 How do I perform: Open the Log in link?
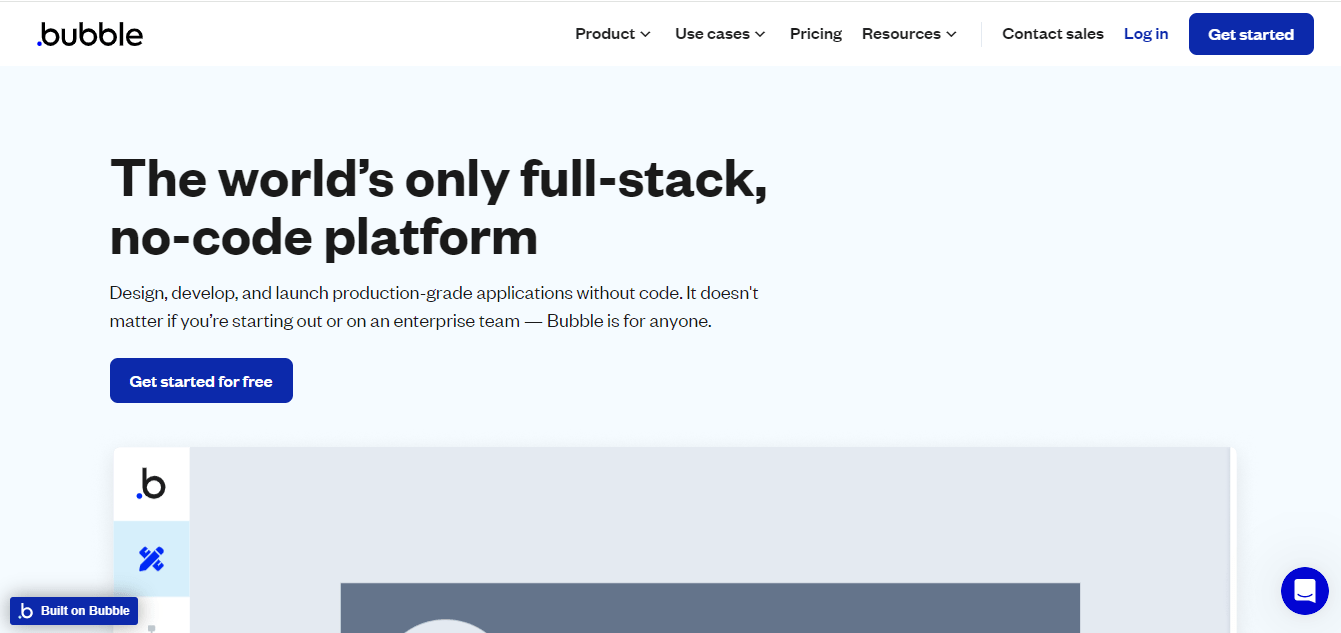tap(1145, 33)
